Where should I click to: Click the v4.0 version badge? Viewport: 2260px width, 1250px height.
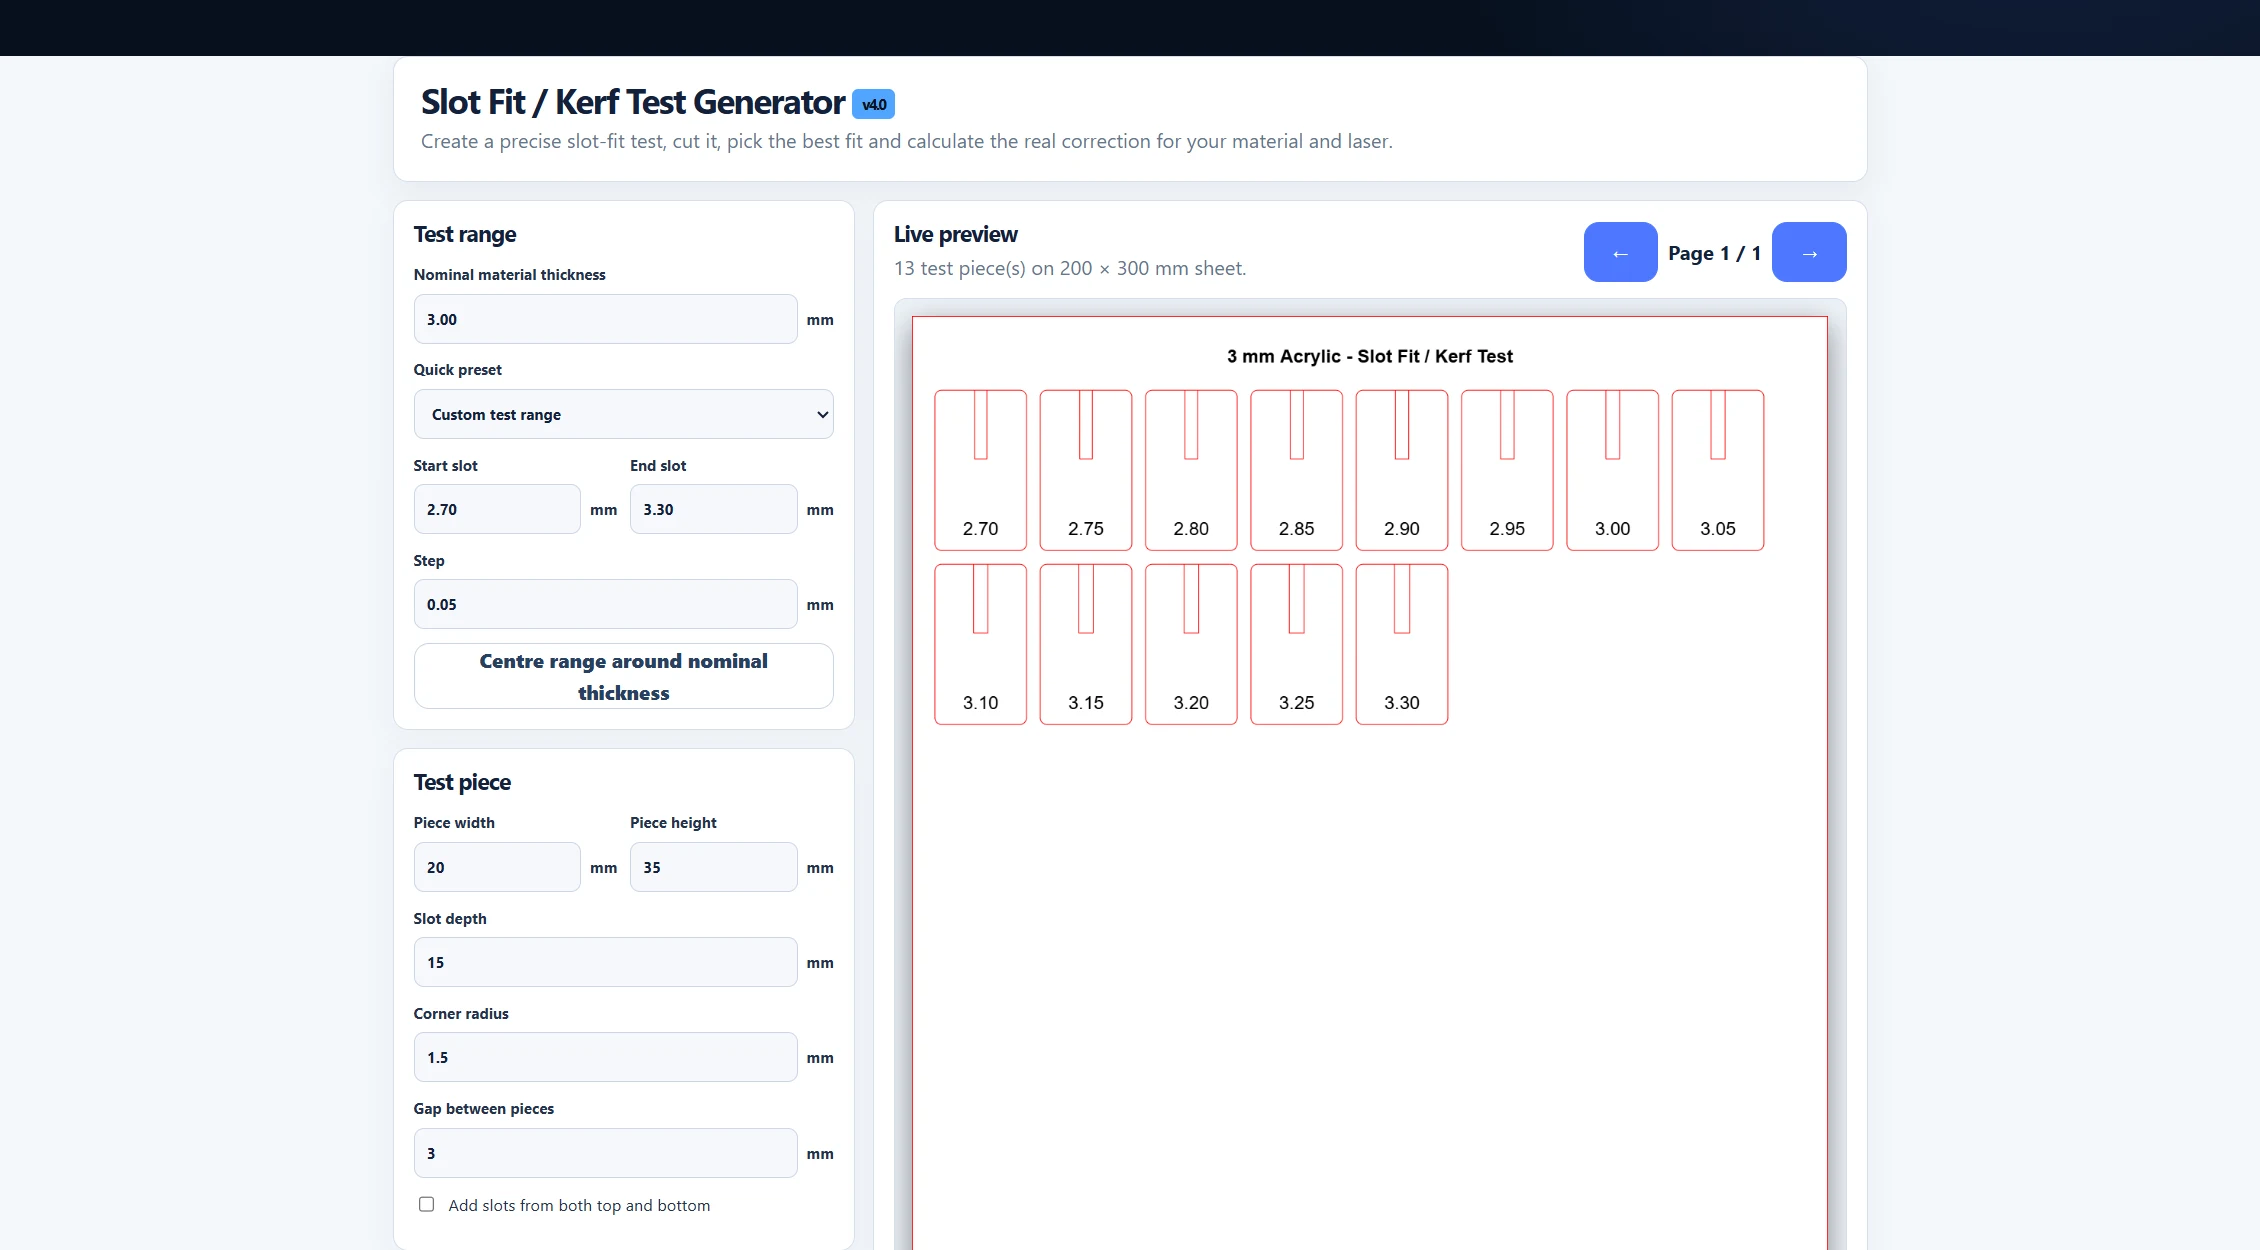click(873, 104)
